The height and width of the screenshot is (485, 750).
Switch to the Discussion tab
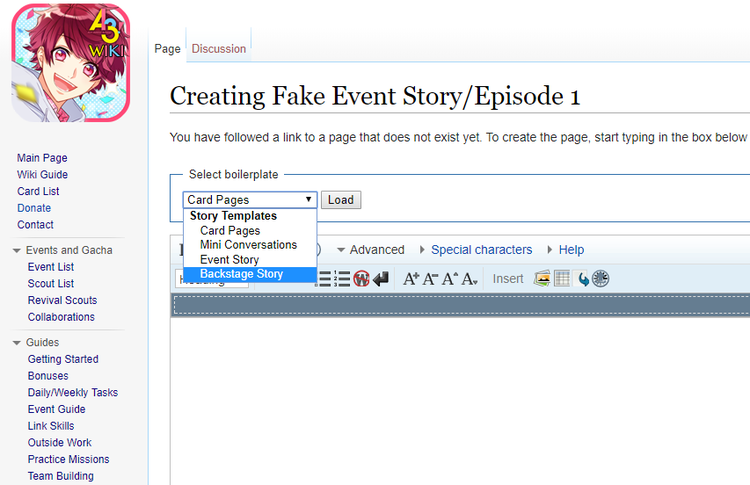[218, 48]
